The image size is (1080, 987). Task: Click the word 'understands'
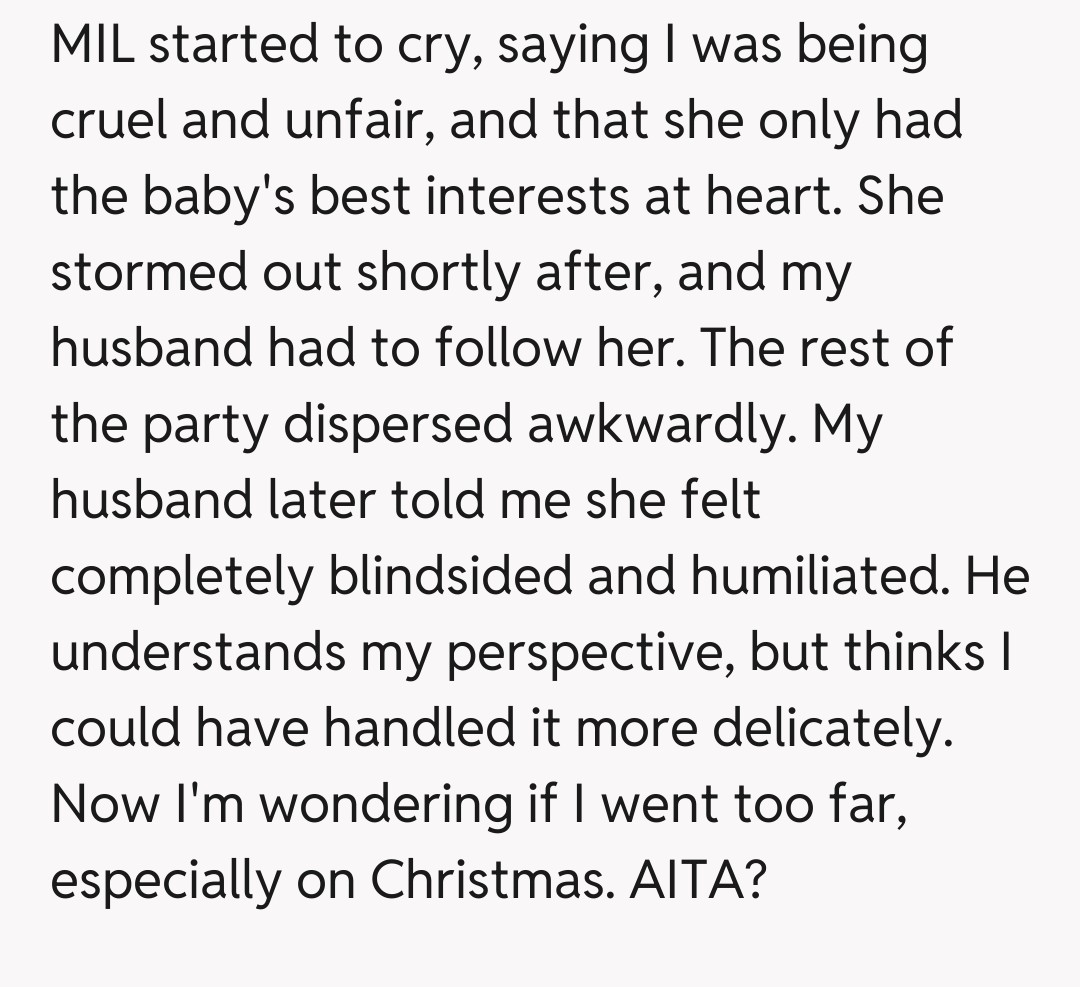pyautogui.click(x=193, y=653)
